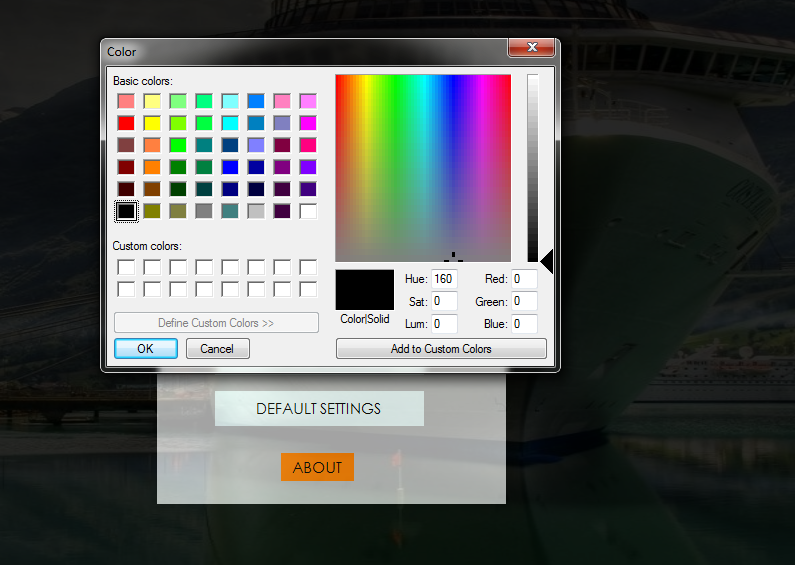Select the first empty custom color slot
Screen dimensions: 795x565
126,267
